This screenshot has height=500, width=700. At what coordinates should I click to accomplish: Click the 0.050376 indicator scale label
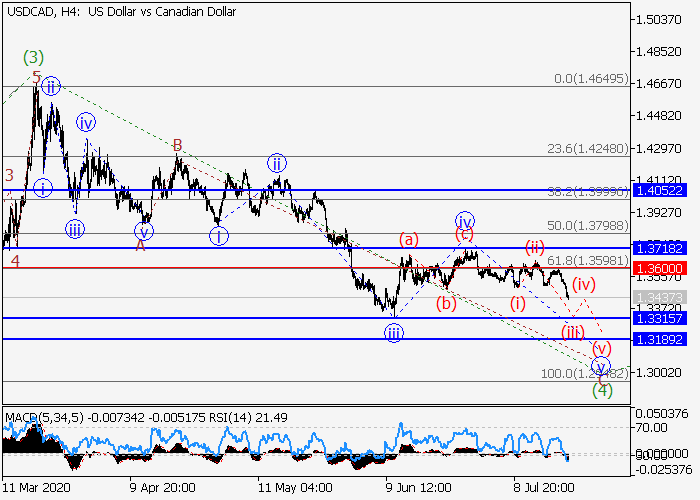click(x=662, y=414)
